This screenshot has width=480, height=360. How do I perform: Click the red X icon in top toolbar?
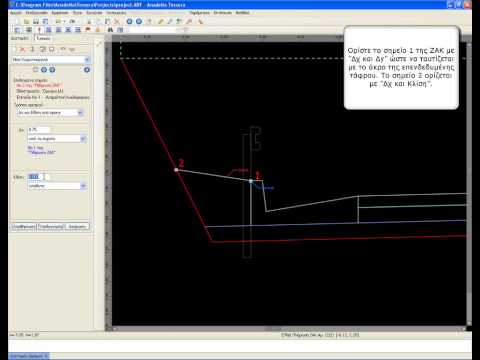click(117, 21)
